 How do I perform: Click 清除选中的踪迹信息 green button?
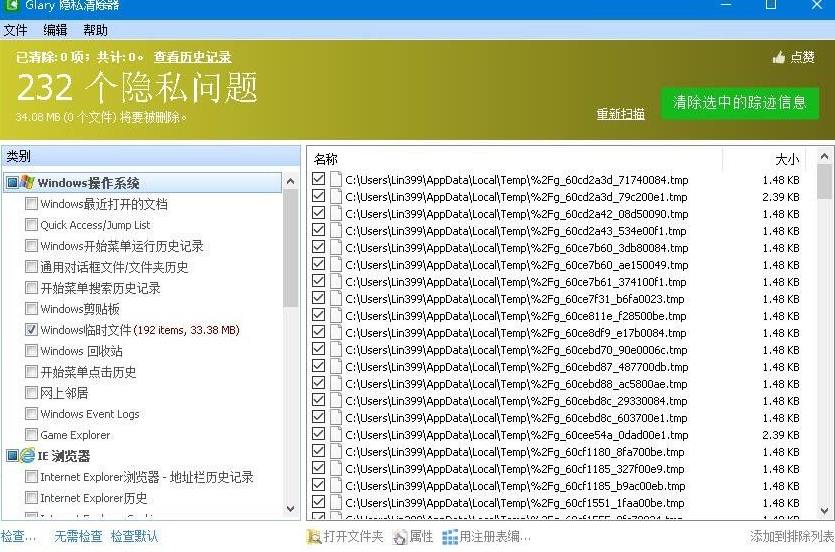(x=740, y=103)
